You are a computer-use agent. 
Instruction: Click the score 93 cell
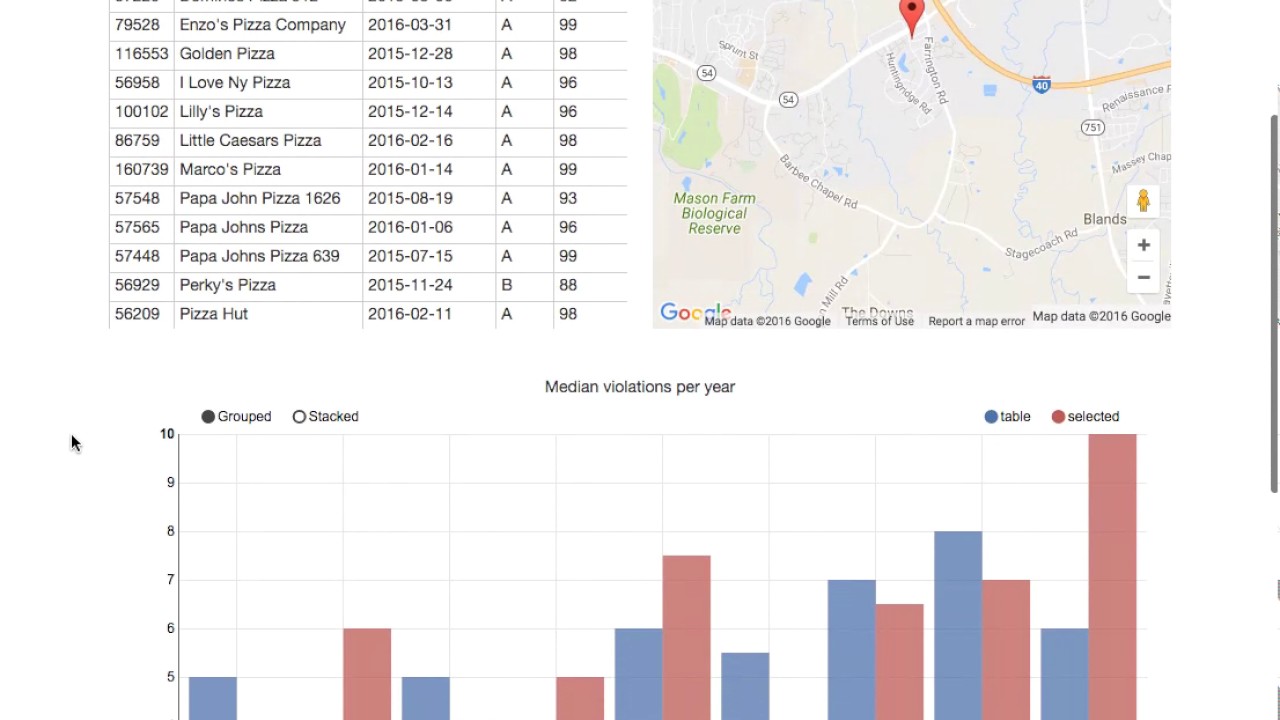590,199
